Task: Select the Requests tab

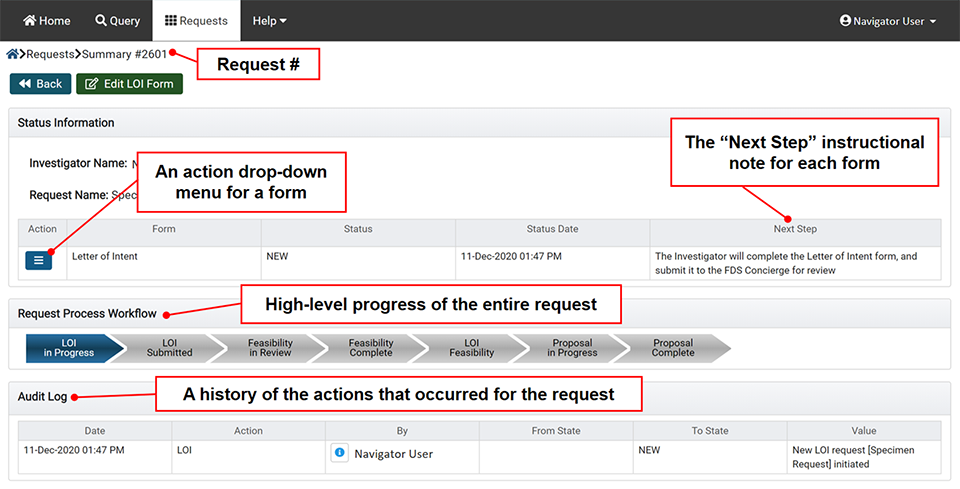Action: coord(197,21)
